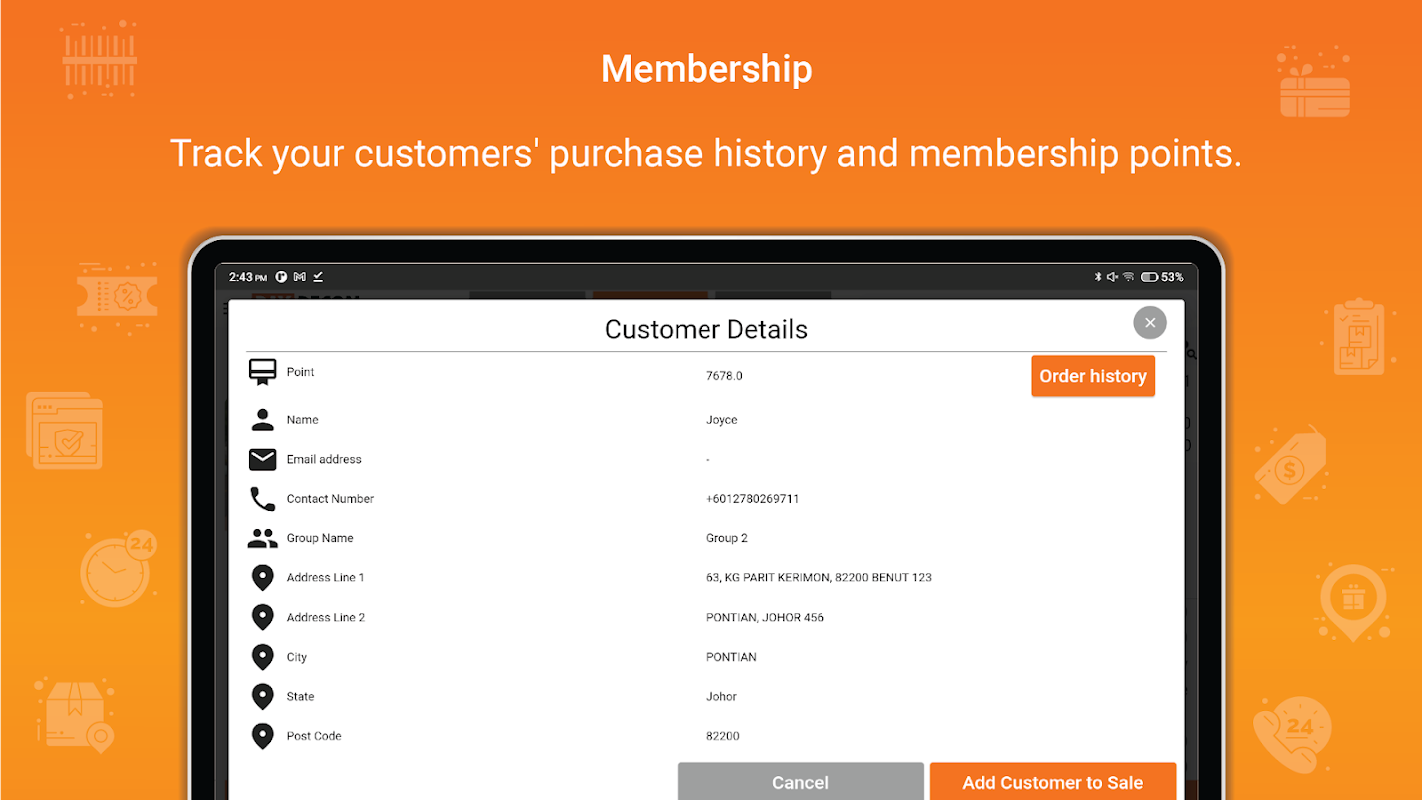The height and width of the screenshot is (800, 1422).
Task: Click the phone icon beside Contact Number
Action: pos(262,499)
